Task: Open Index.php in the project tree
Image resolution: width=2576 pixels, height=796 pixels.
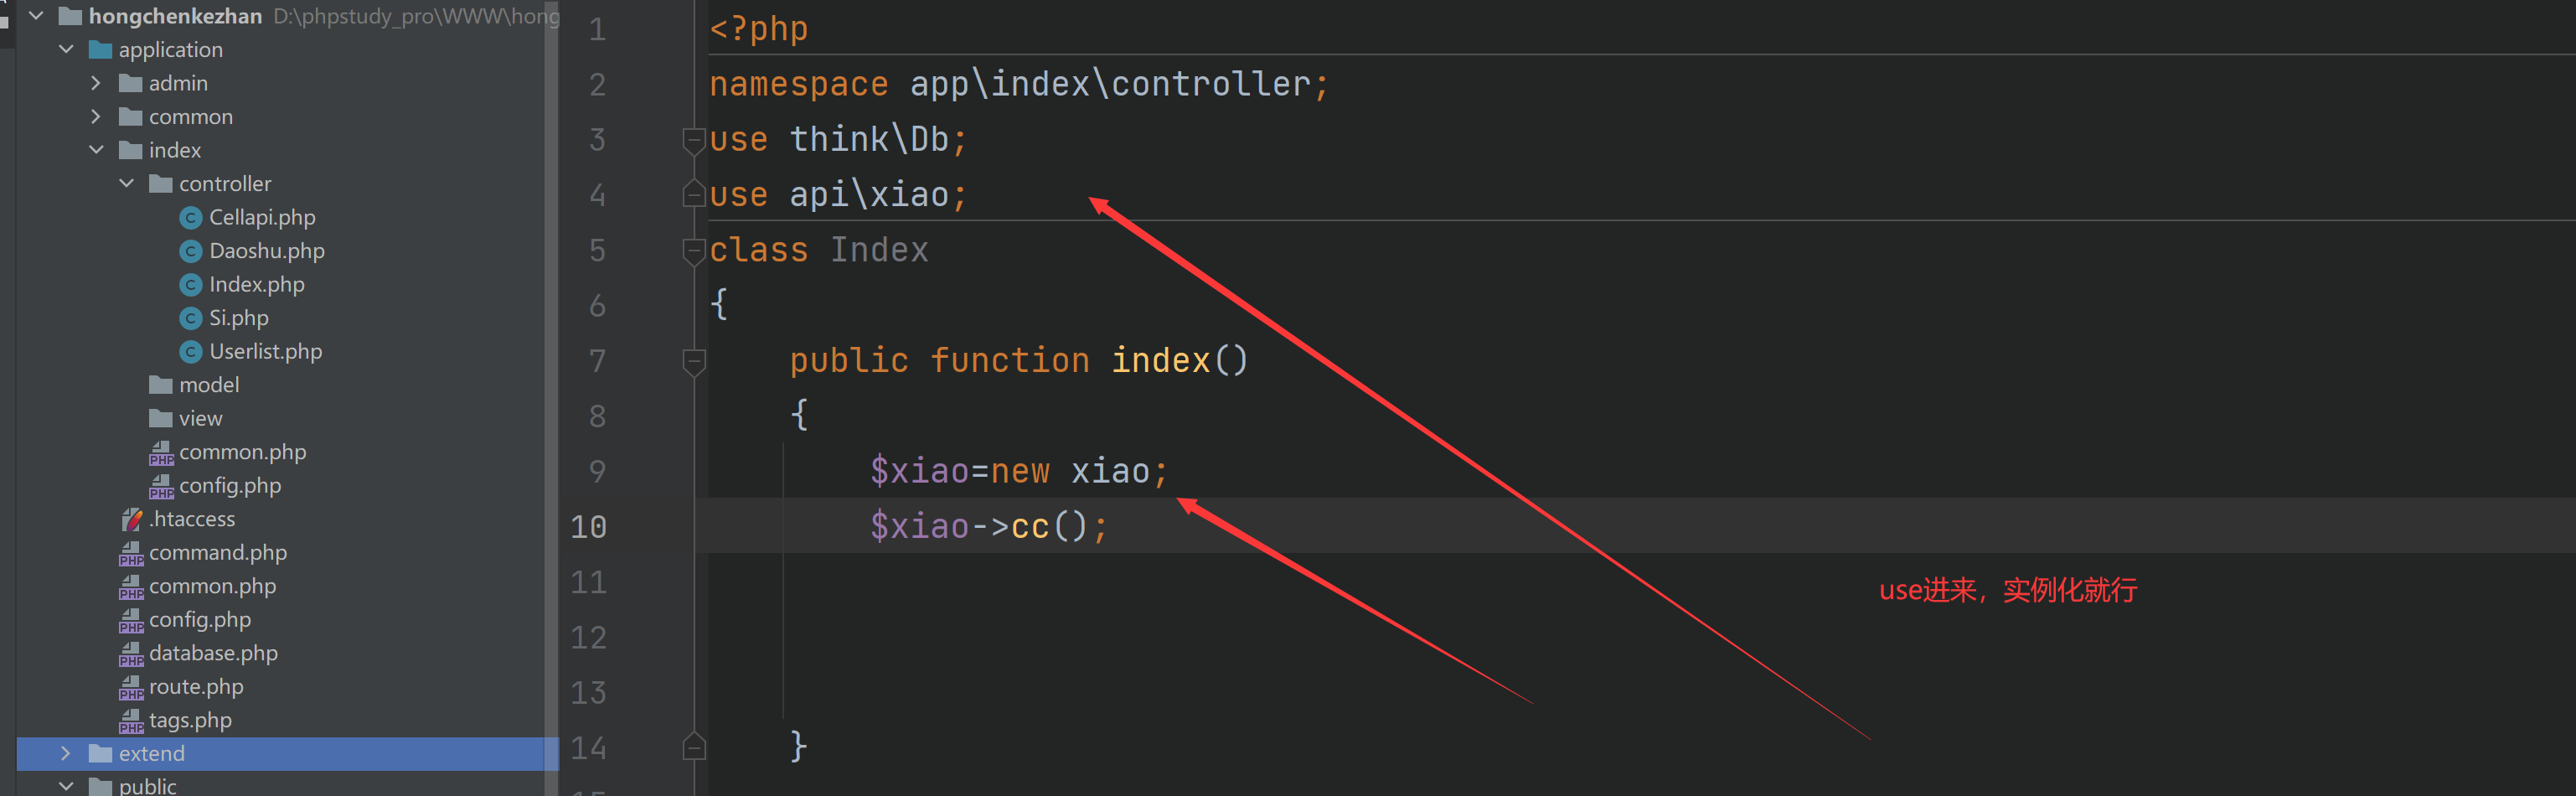Action: click(256, 285)
